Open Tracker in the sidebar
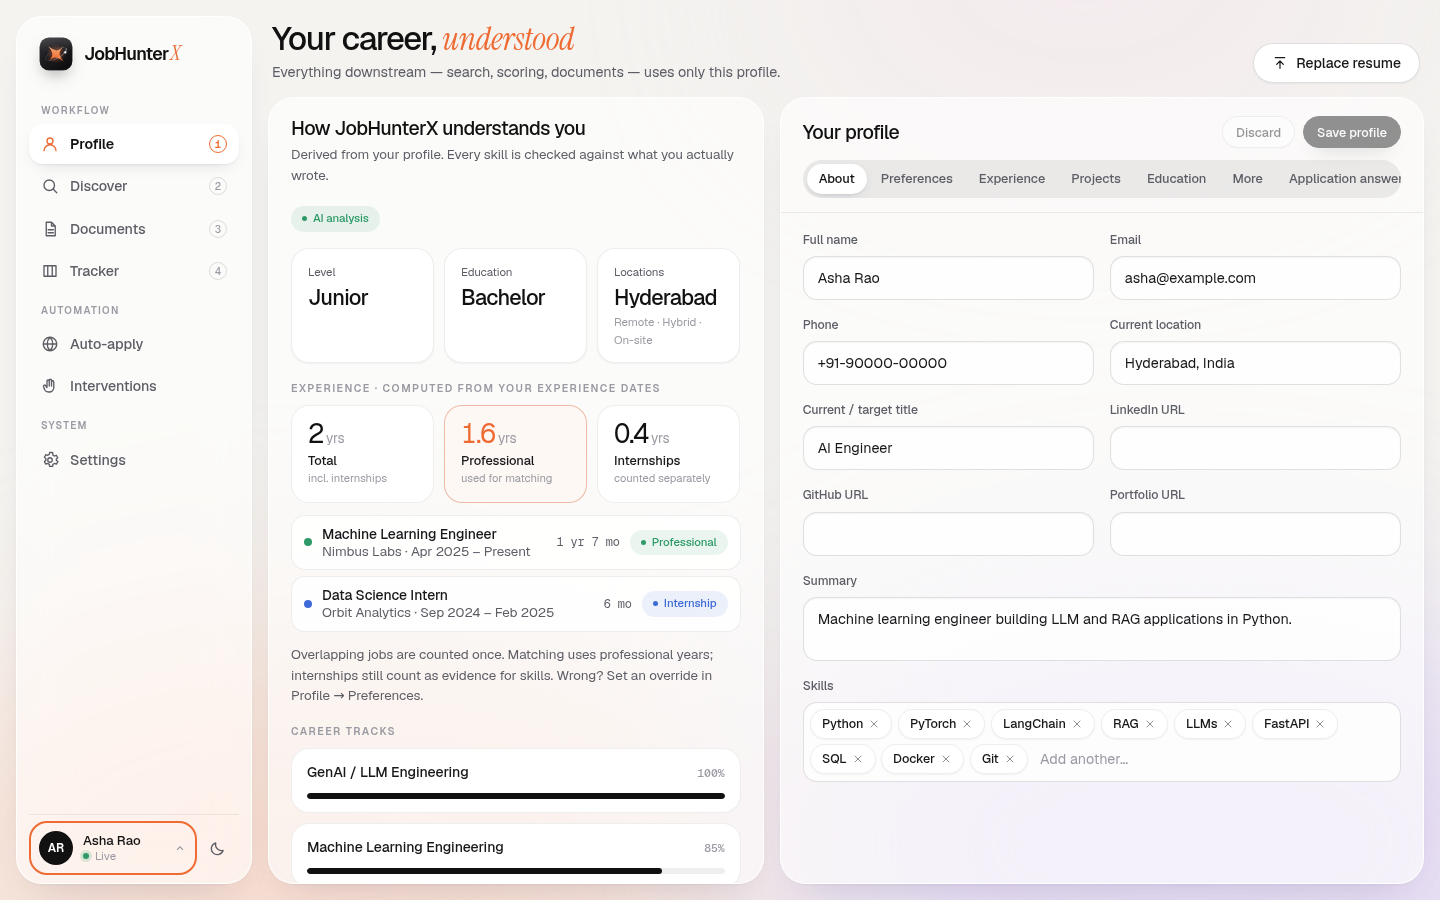The image size is (1440, 900). (x=134, y=271)
